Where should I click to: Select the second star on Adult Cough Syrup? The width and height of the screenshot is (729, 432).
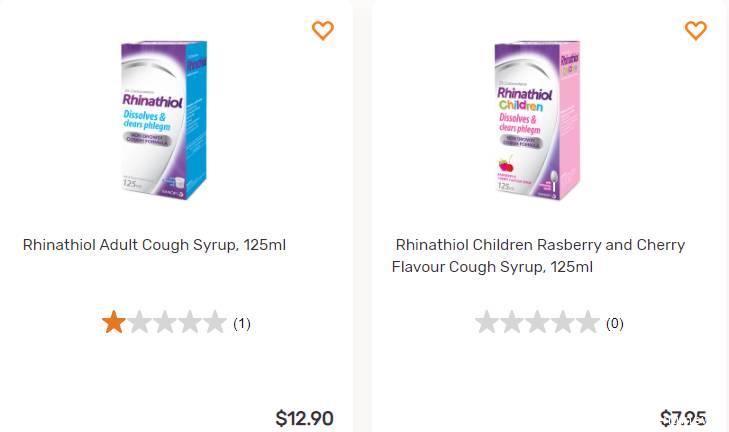[139, 322]
